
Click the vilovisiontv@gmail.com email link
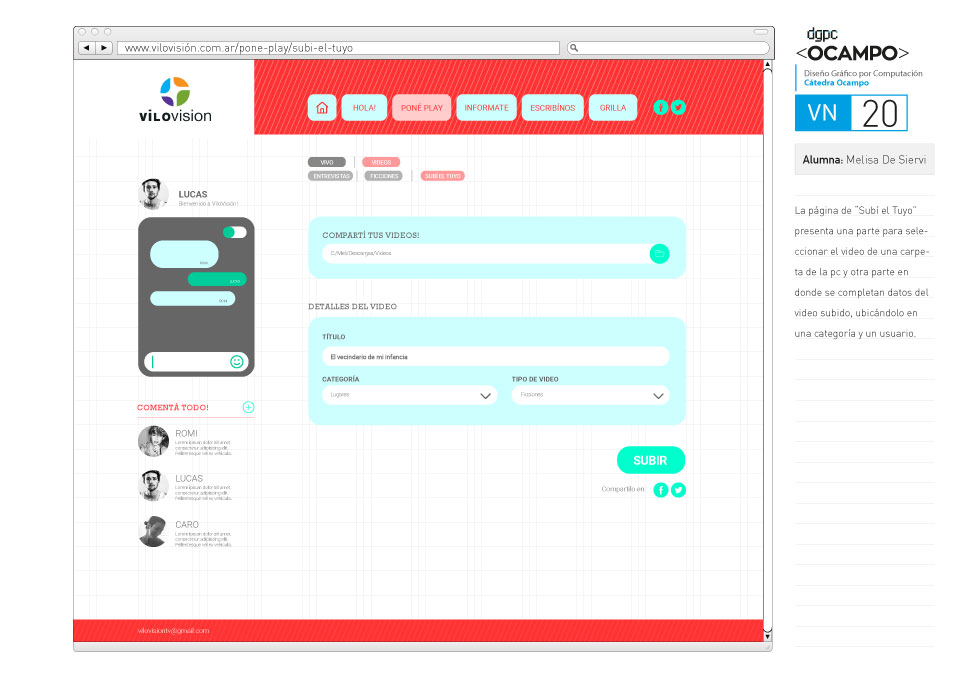coord(172,631)
